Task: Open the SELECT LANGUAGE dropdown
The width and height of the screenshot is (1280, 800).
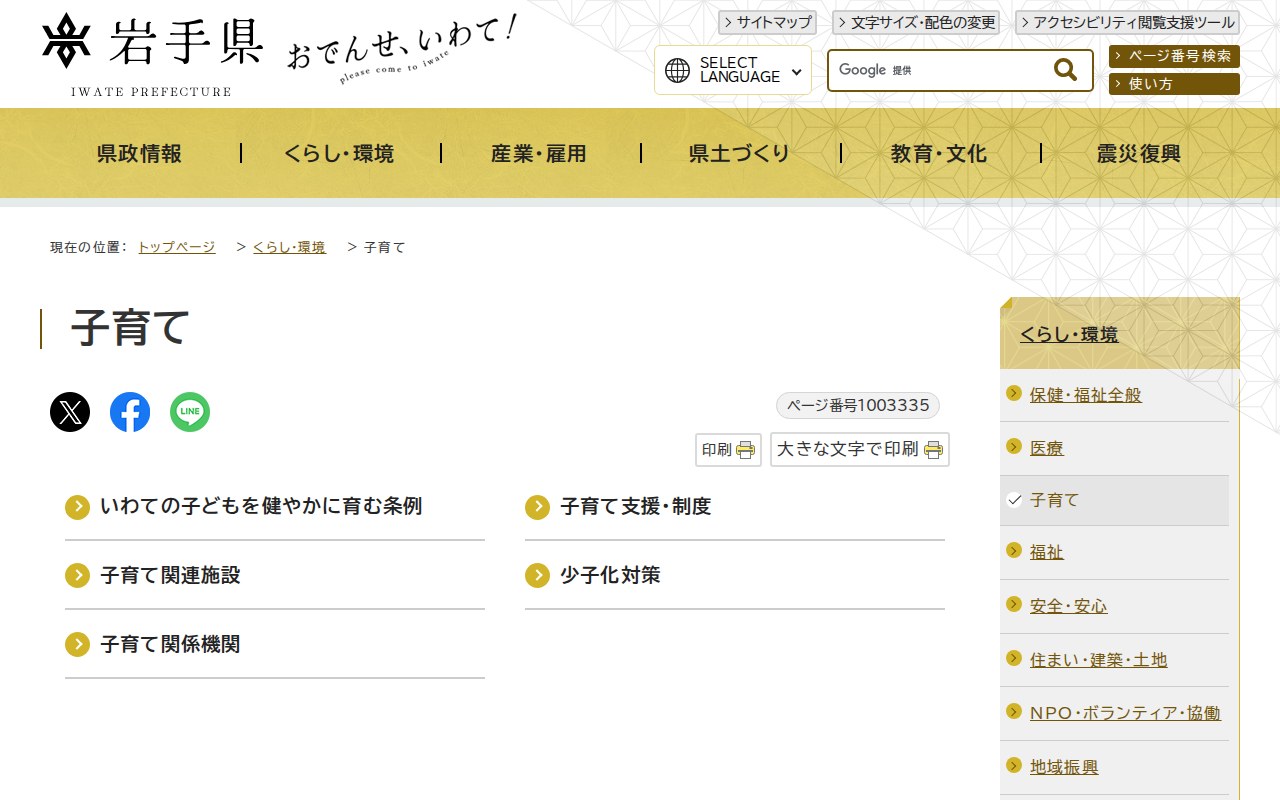Action: [733, 70]
